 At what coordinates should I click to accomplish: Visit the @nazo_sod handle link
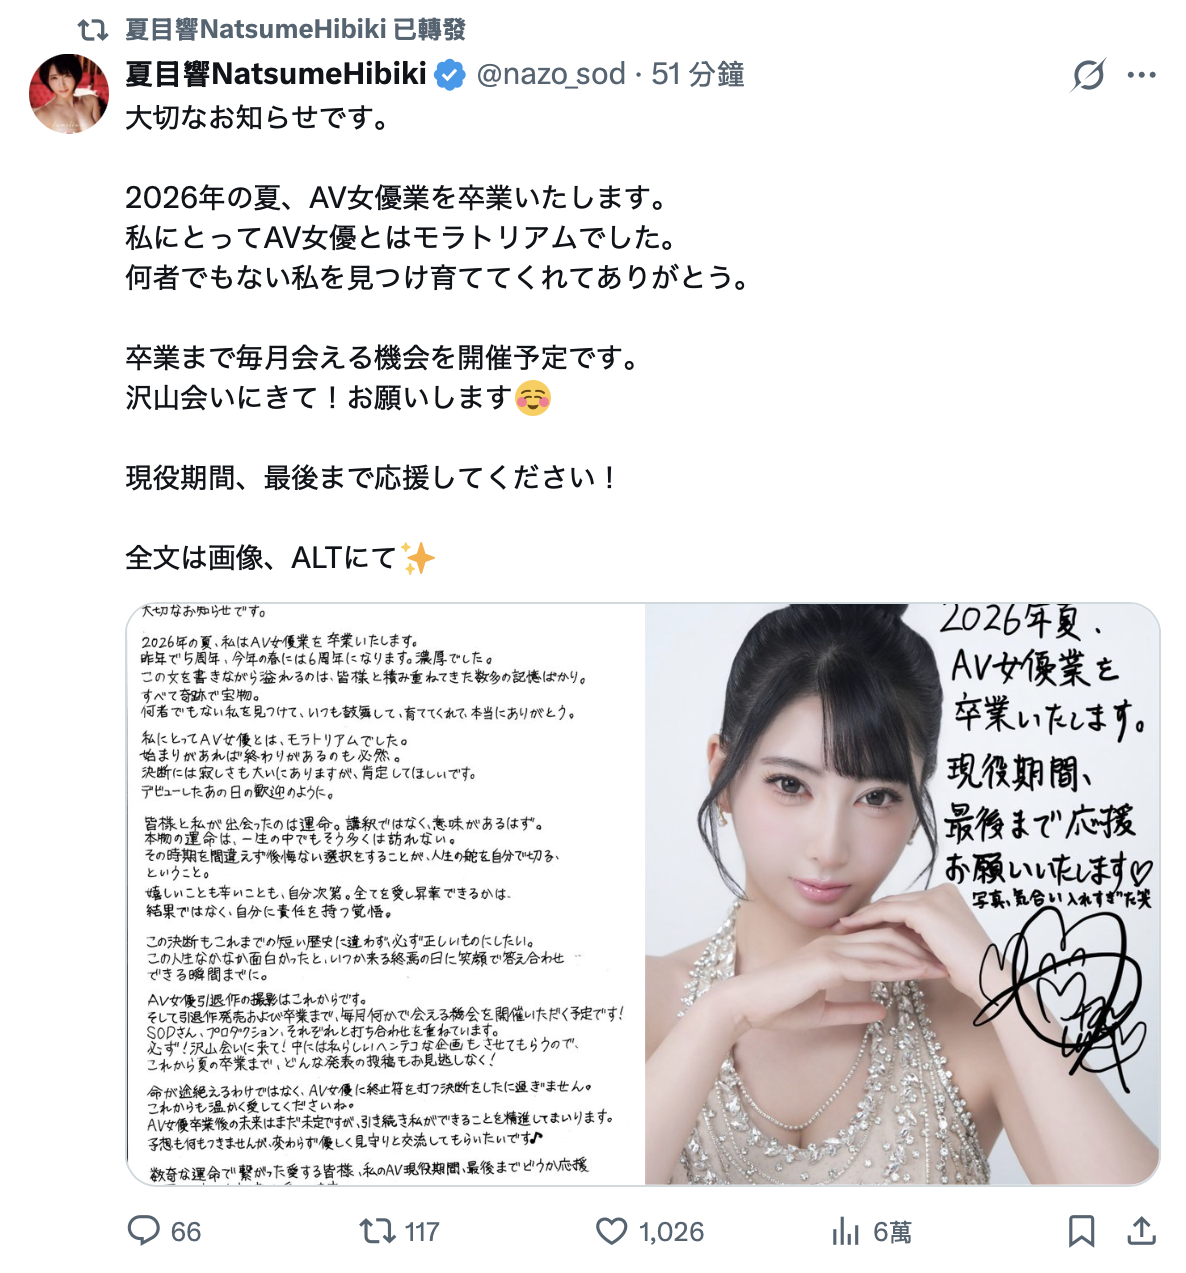click(x=551, y=75)
